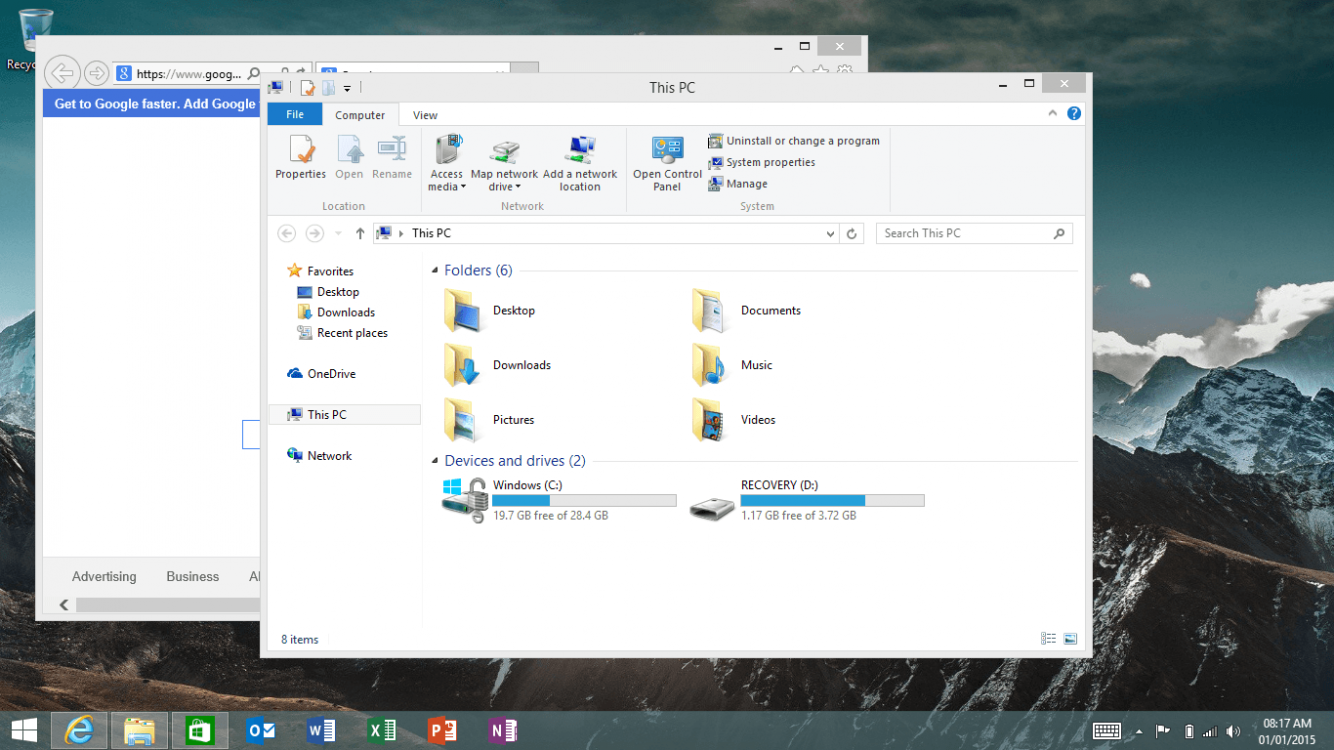This screenshot has height=750, width=1334.
Task: Click left scroll arrow in Internet Explorer
Action: (64, 605)
